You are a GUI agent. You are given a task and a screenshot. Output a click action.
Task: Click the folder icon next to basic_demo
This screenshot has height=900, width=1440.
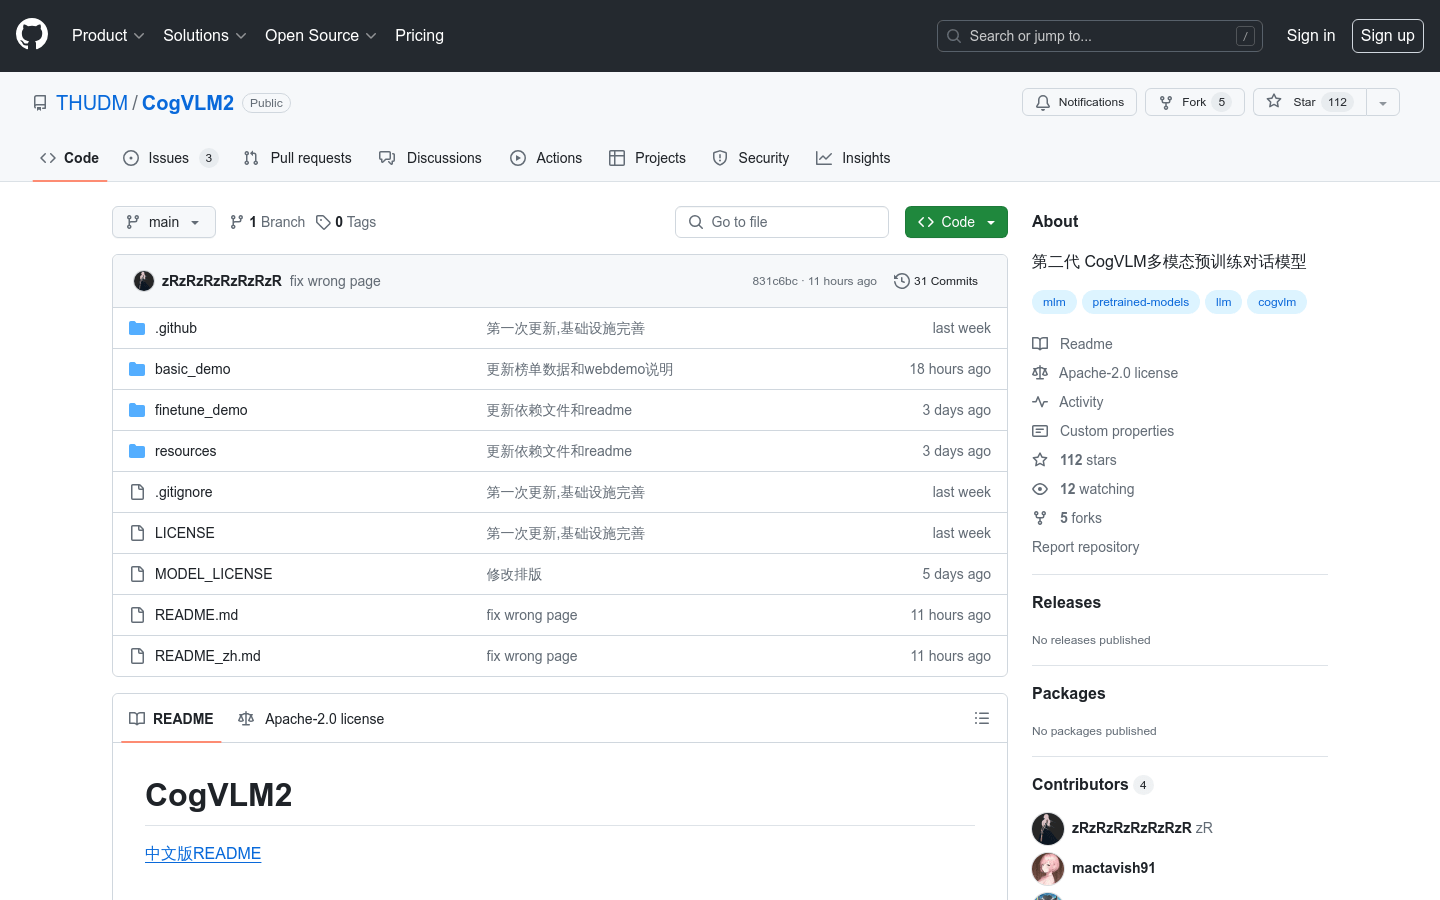(x=137, y=369)
